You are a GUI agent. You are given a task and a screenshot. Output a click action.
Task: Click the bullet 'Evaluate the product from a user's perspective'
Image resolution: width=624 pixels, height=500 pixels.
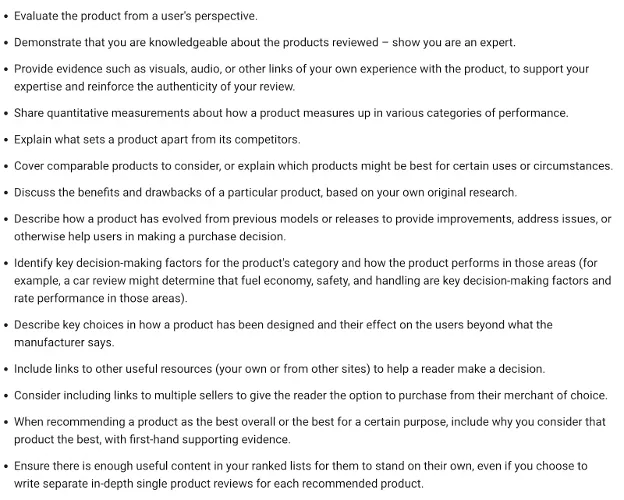(136, 16)
